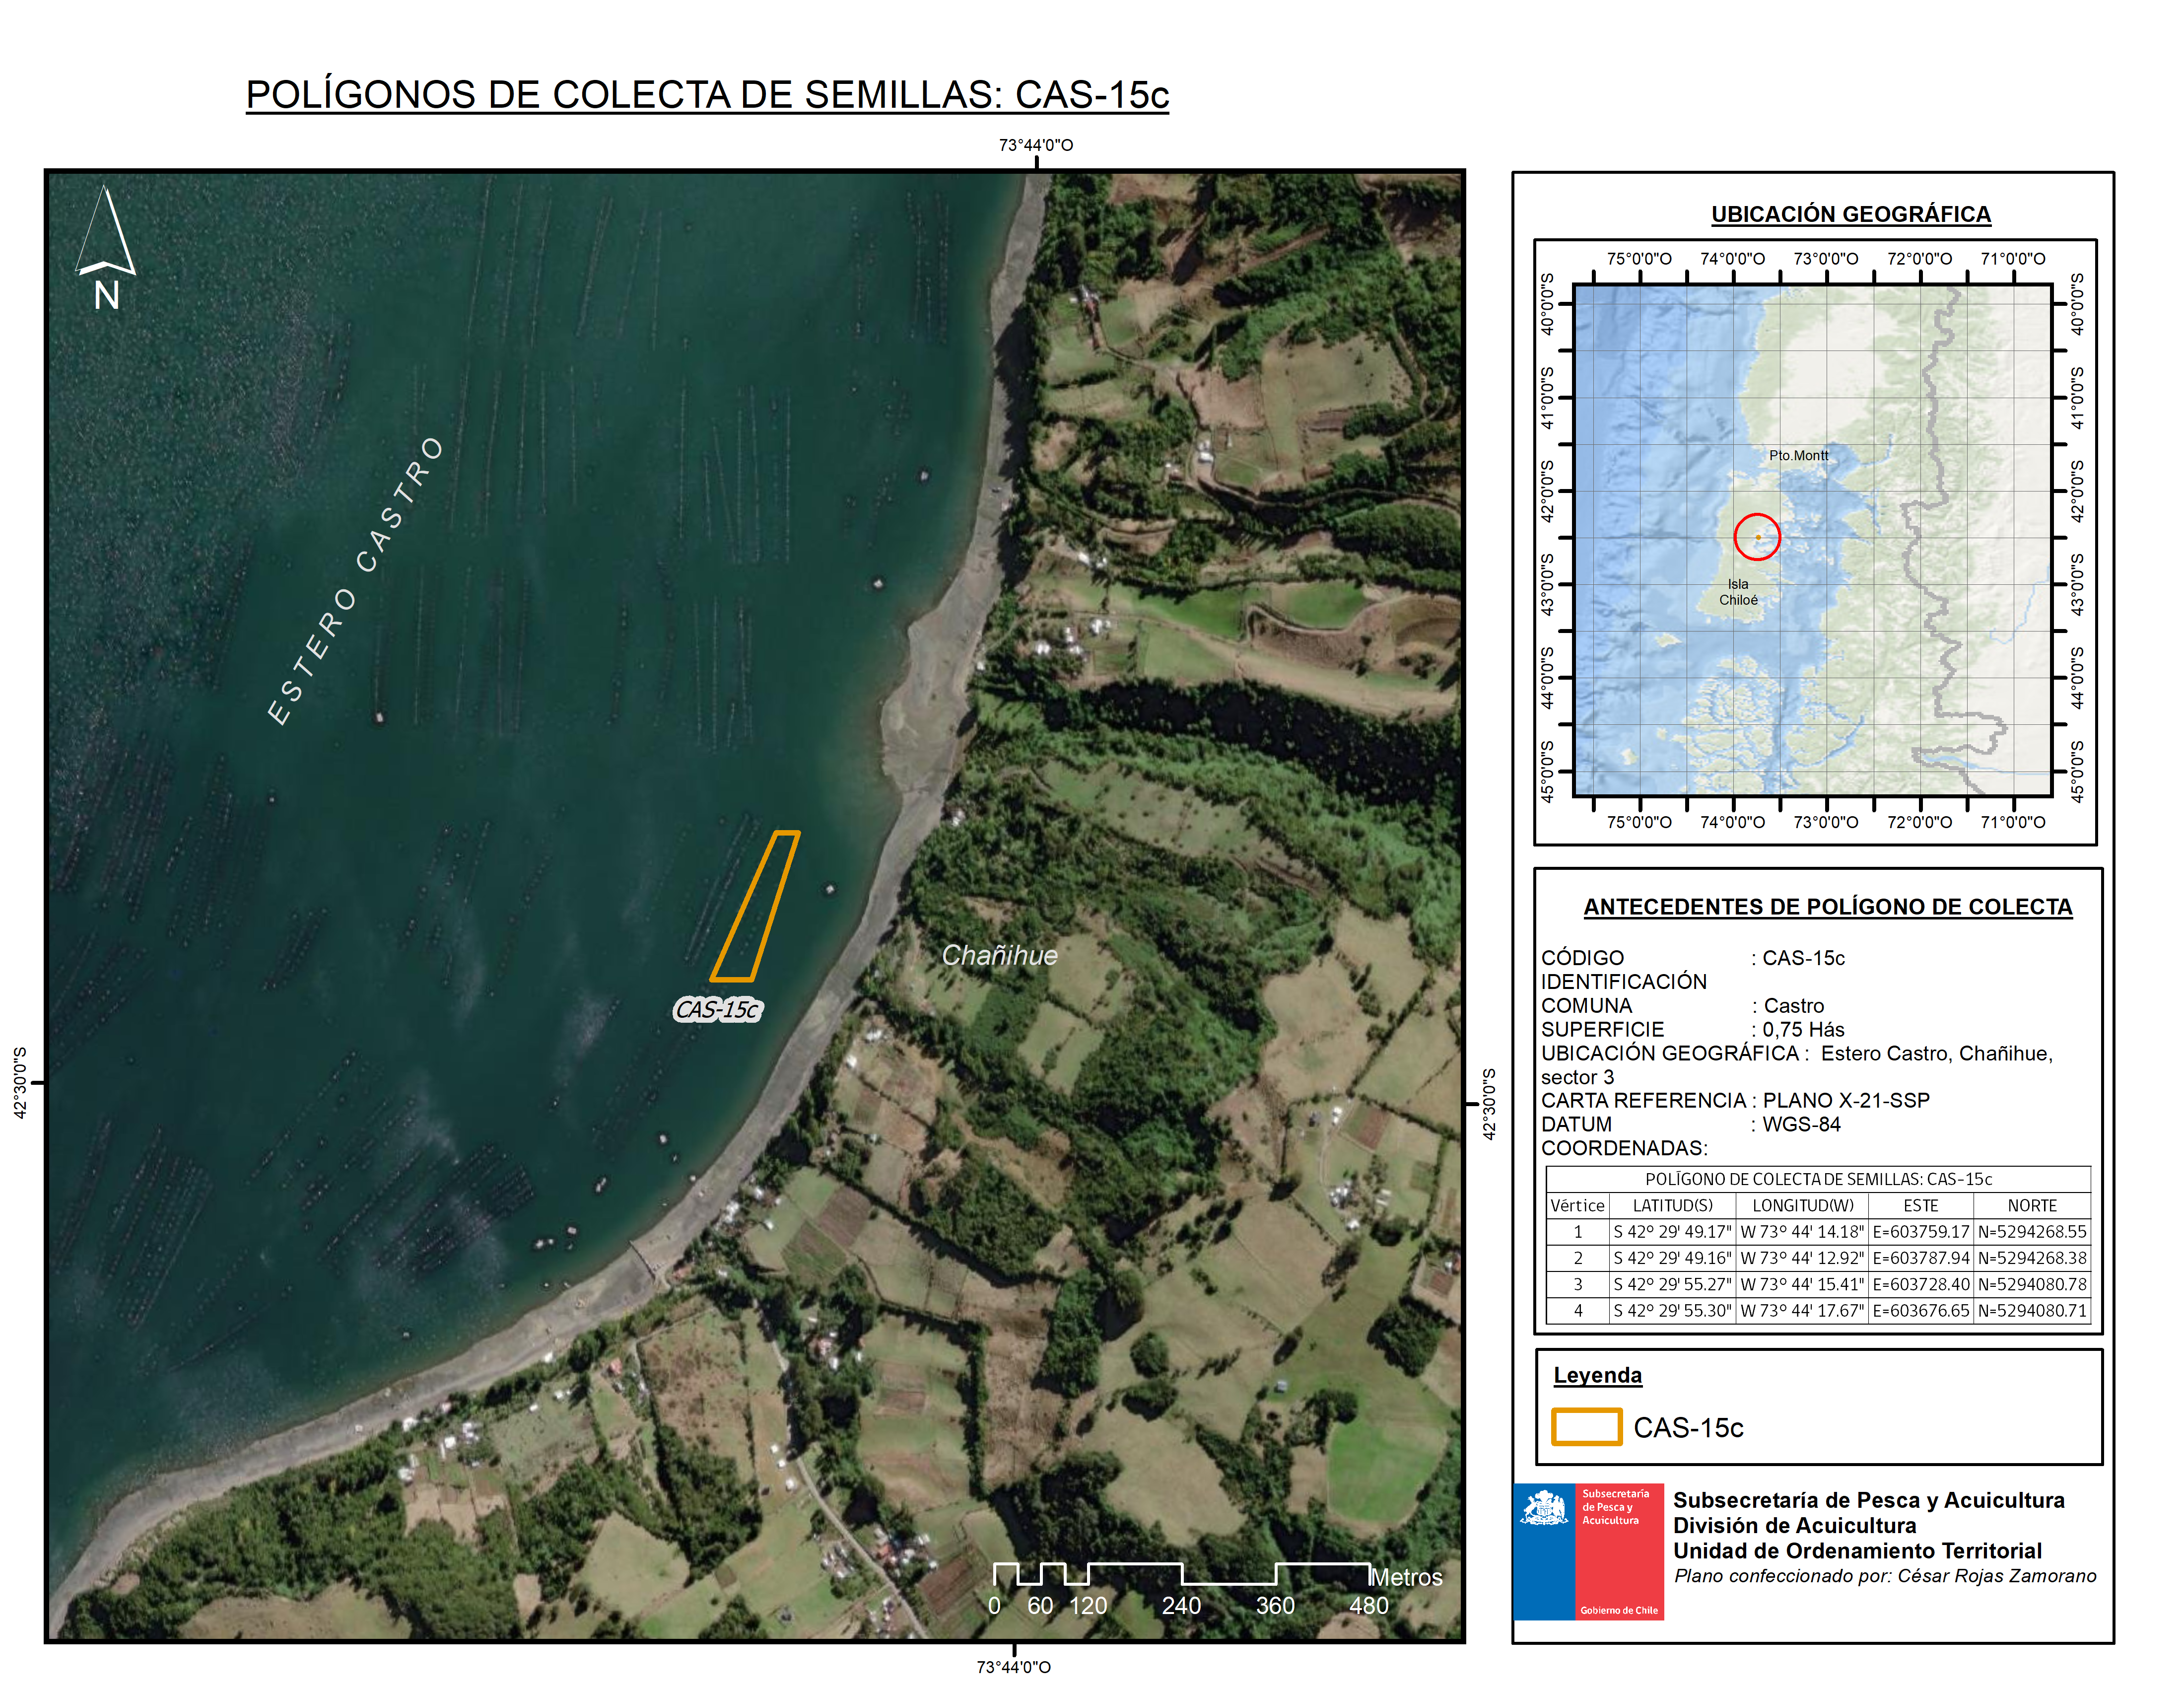Click the CAS-15c label beside the polygon

click(x=718, y=1009)
